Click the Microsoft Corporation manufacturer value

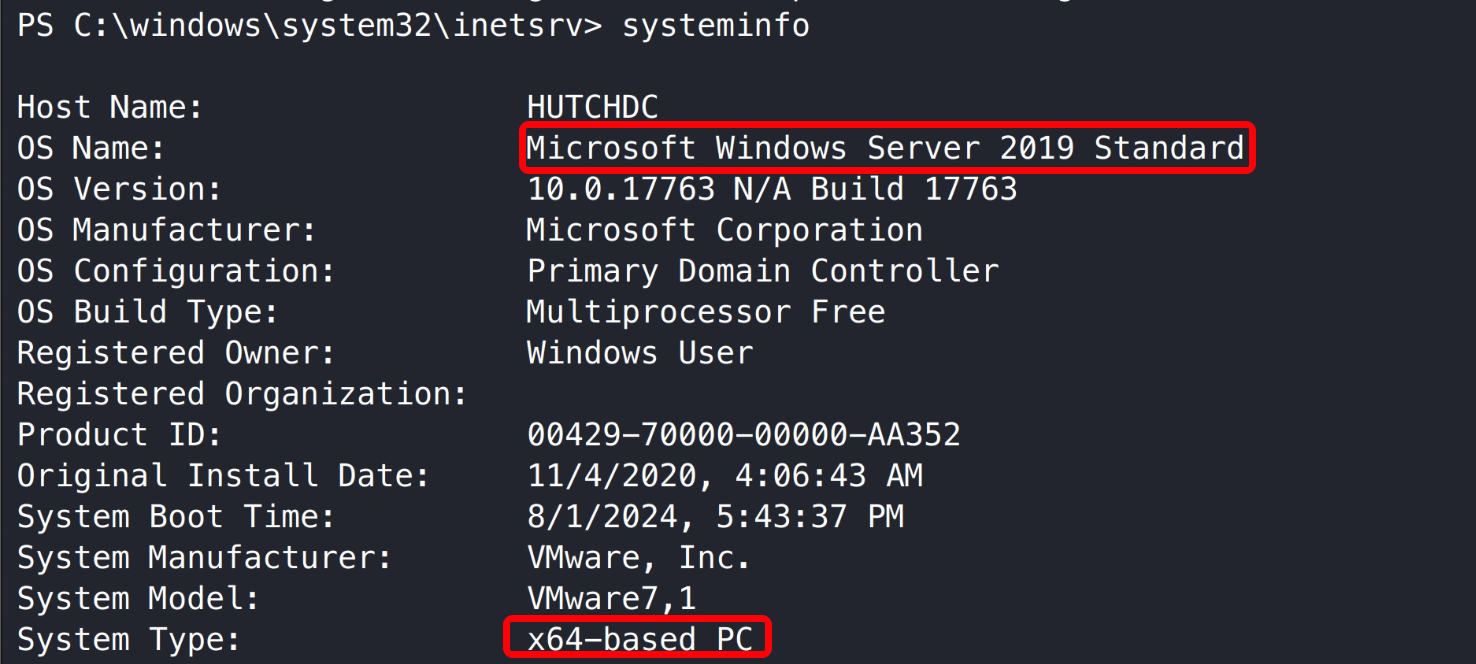pyautogui.click(x=724, y=230)
